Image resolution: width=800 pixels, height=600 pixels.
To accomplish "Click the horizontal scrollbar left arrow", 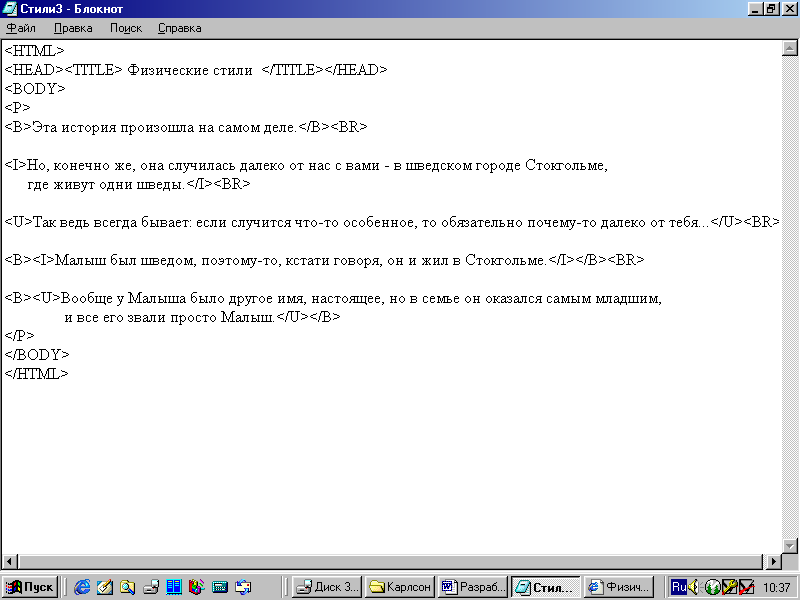I will point(9,561).
